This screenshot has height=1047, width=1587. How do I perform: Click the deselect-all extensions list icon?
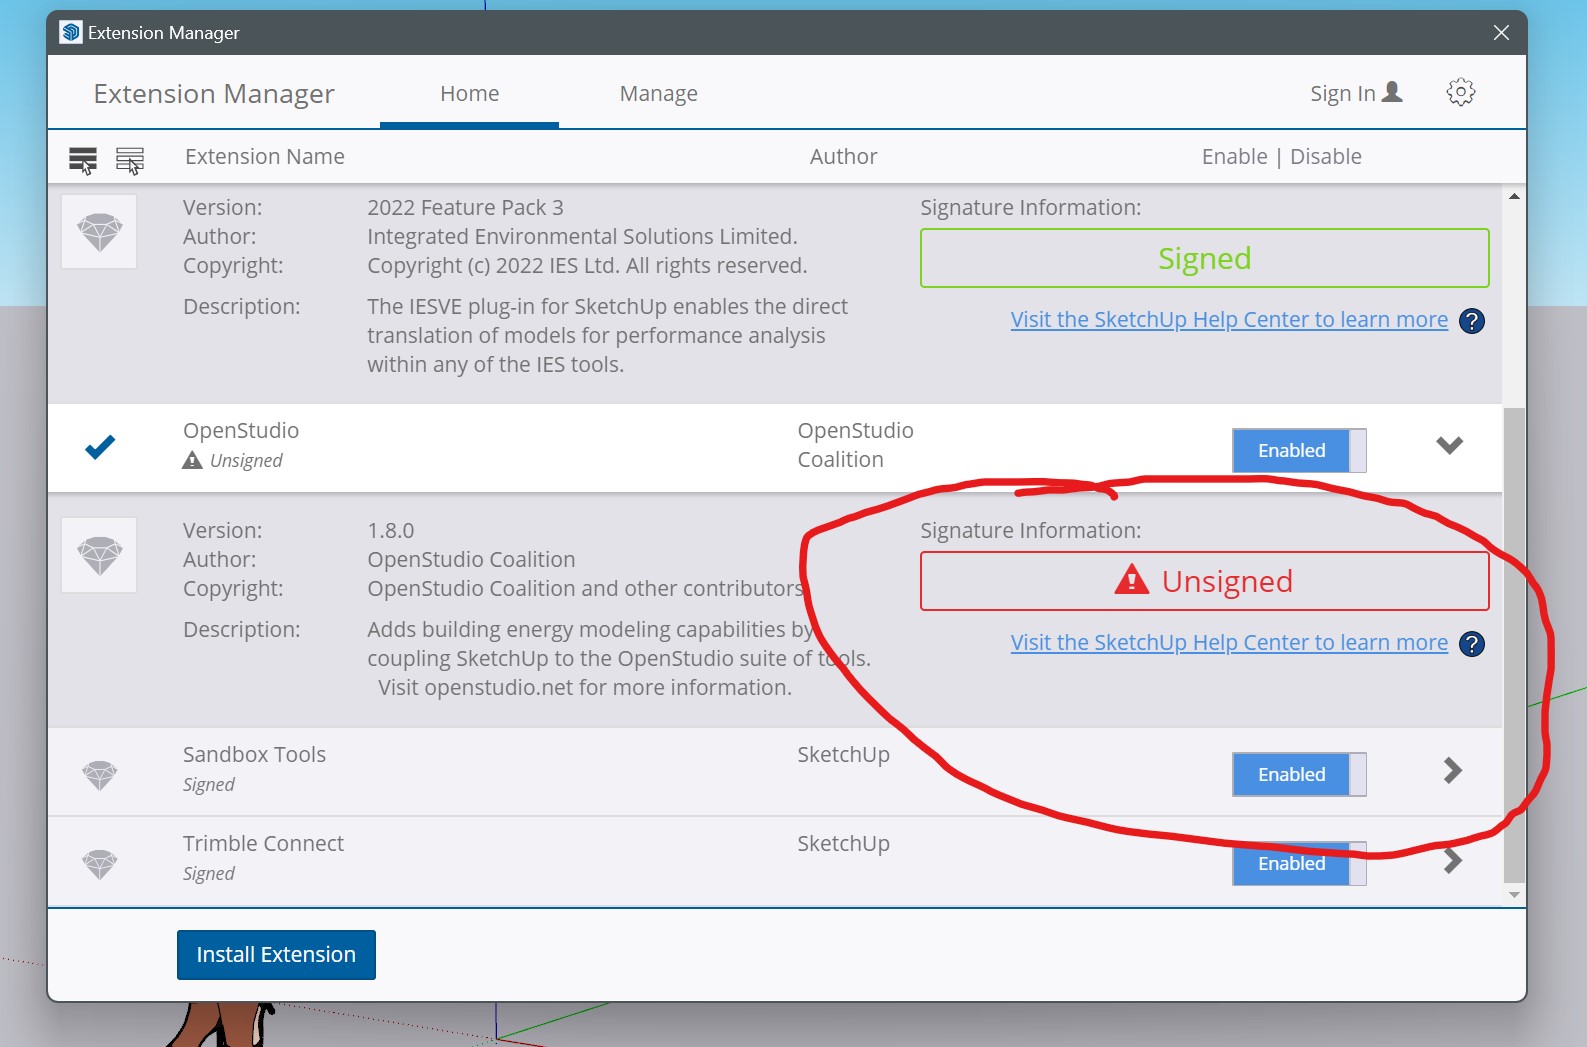pos(130,159)
